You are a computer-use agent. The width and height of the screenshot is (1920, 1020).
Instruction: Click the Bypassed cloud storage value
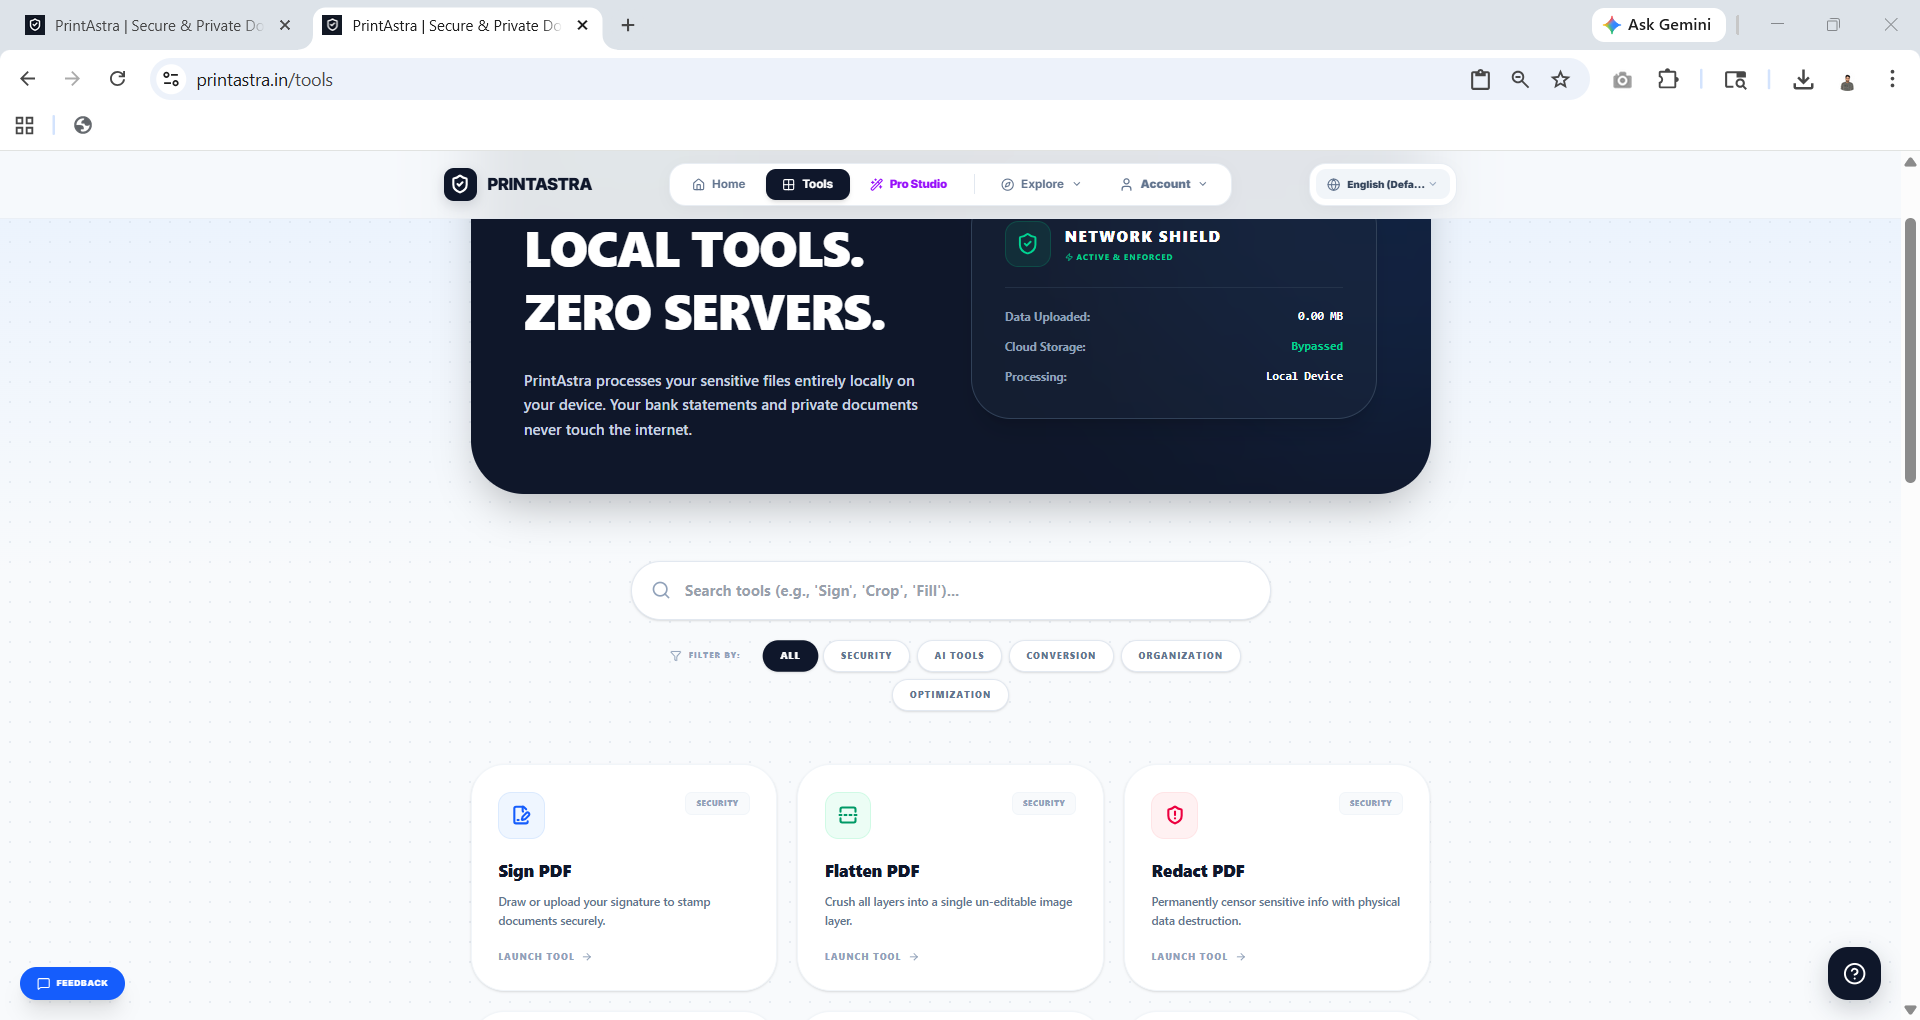1317,346
